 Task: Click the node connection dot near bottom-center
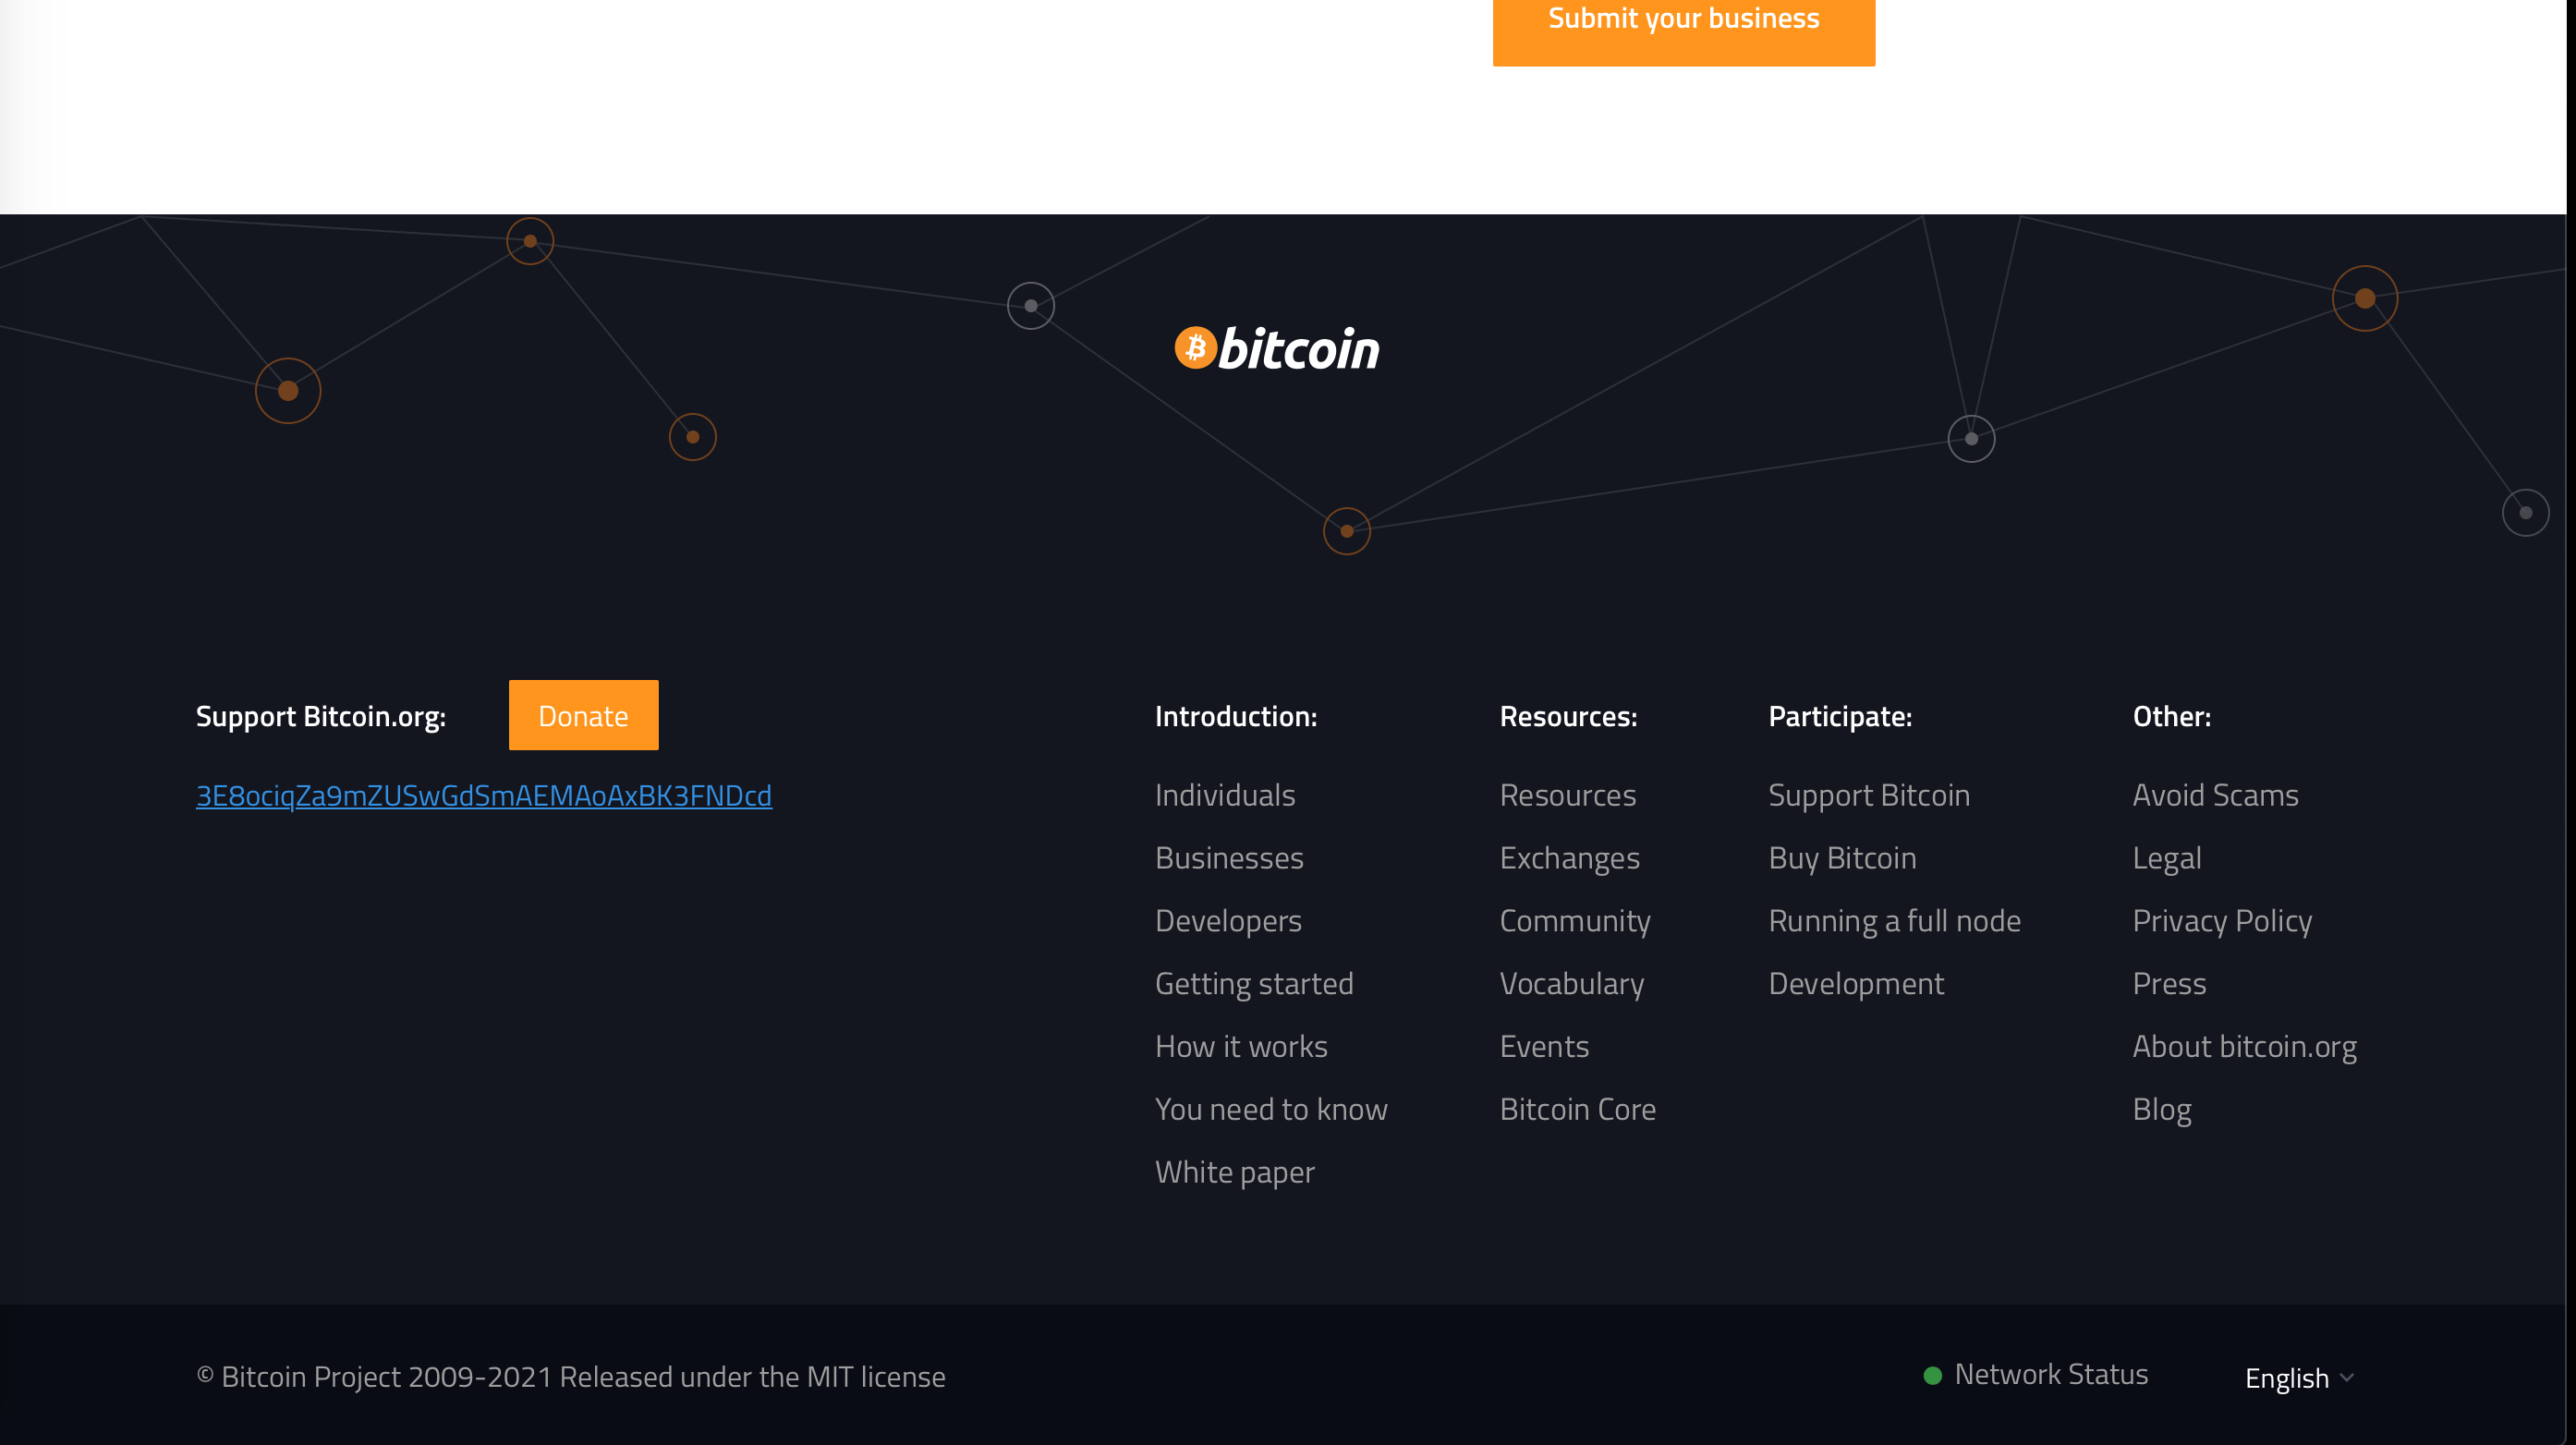(x=1346, y=528)
